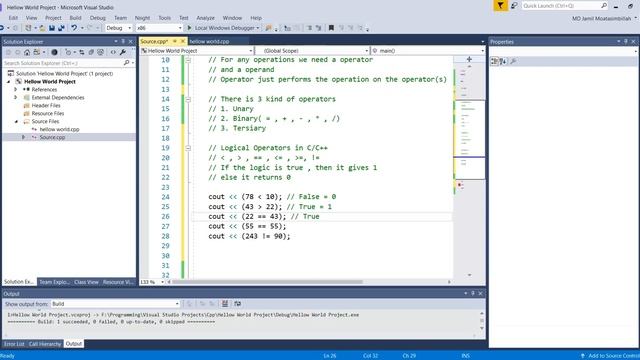Toggle auto-hide pin on Solution Explorer panel
640x360 pixels.
coord(123,42)
